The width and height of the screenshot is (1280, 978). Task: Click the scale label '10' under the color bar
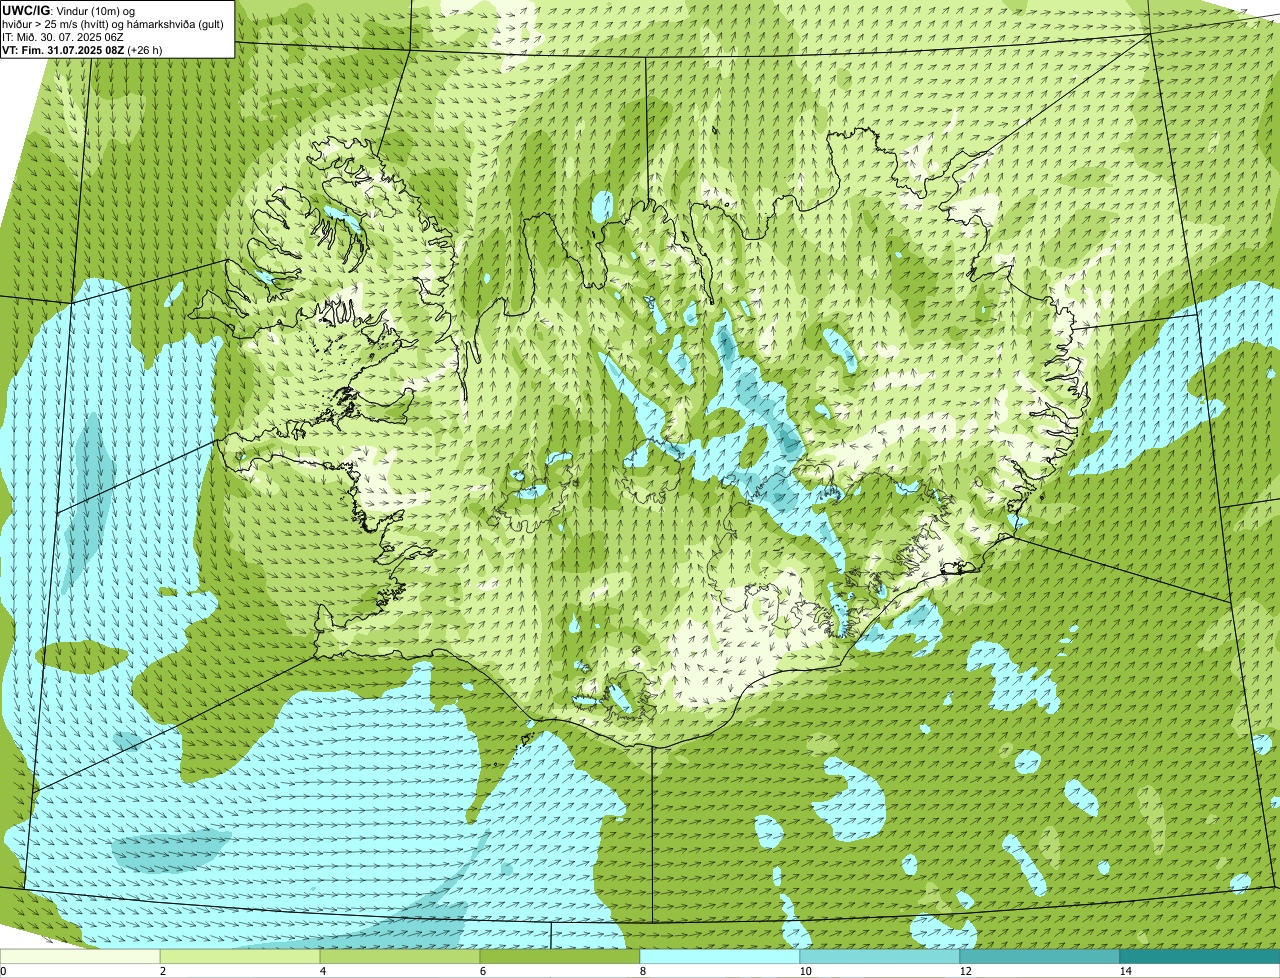pyautogui.click(x=805, y=971)
